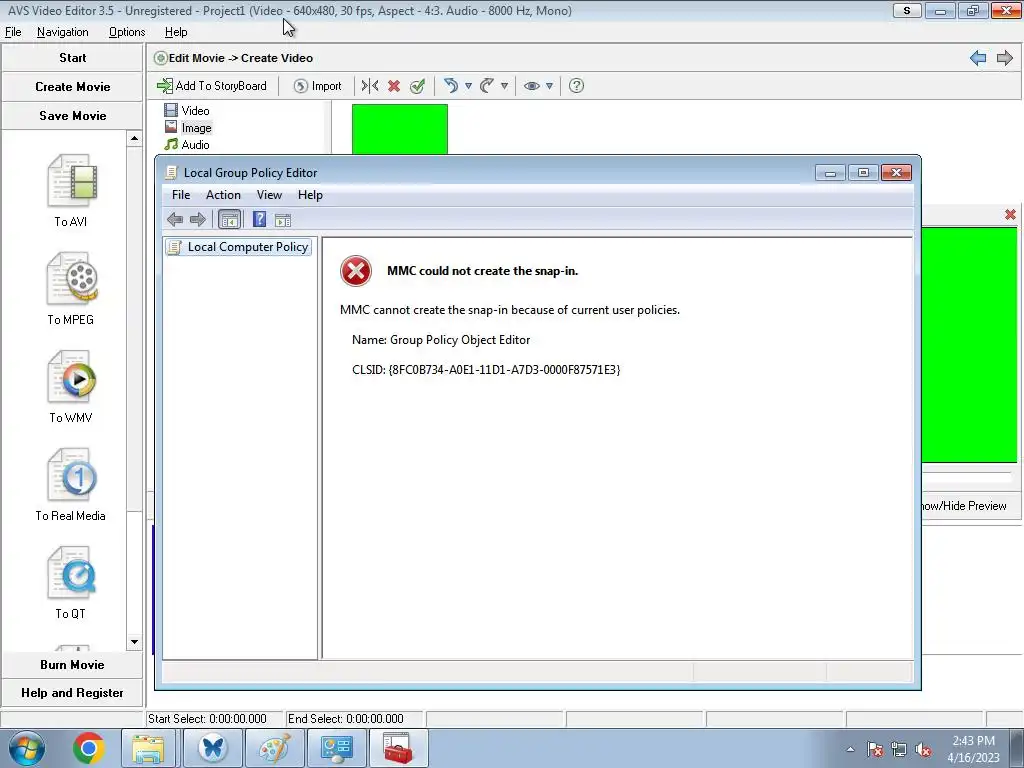This screenshot has width=1024, height=768.
Task: Click the blue Help icon in Group Policy toolbar
Action: tap(259, 219)
